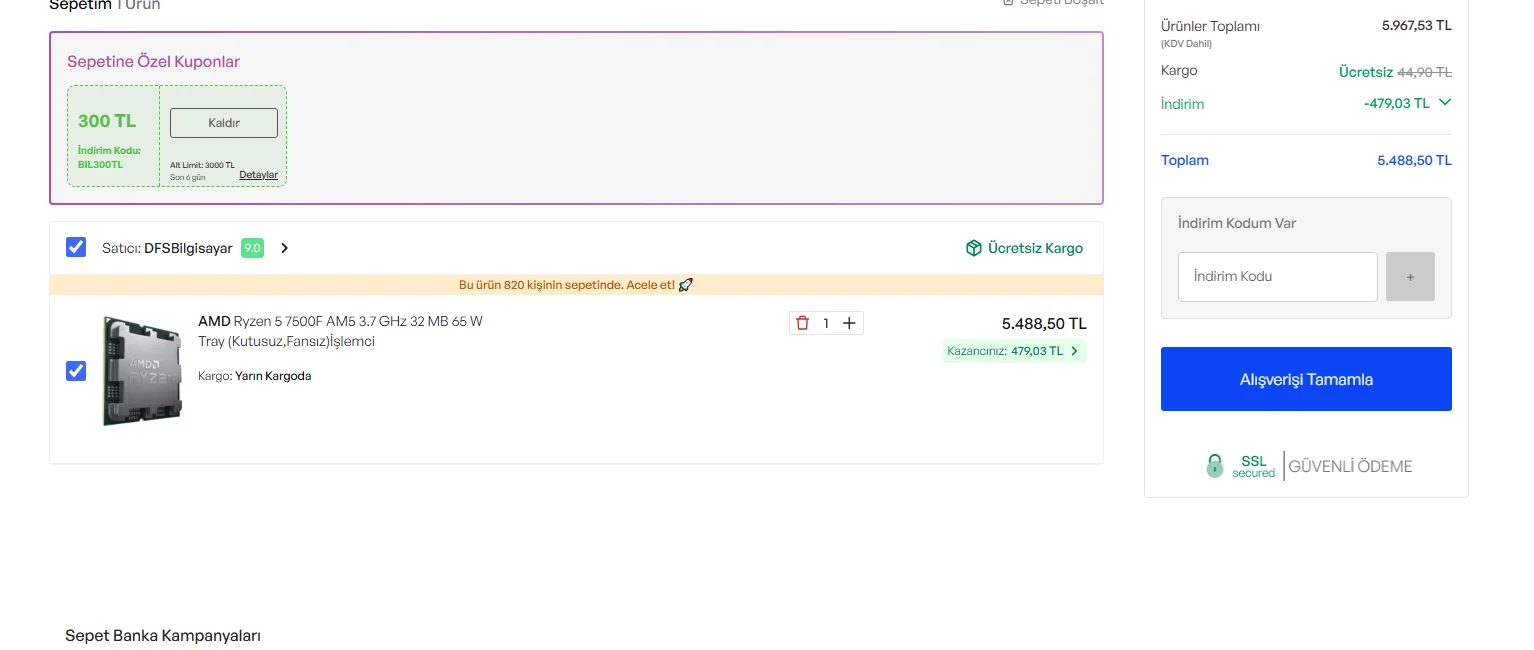Click the Toplam 5.488,50 TL amount

click(x=1414, y=160)
